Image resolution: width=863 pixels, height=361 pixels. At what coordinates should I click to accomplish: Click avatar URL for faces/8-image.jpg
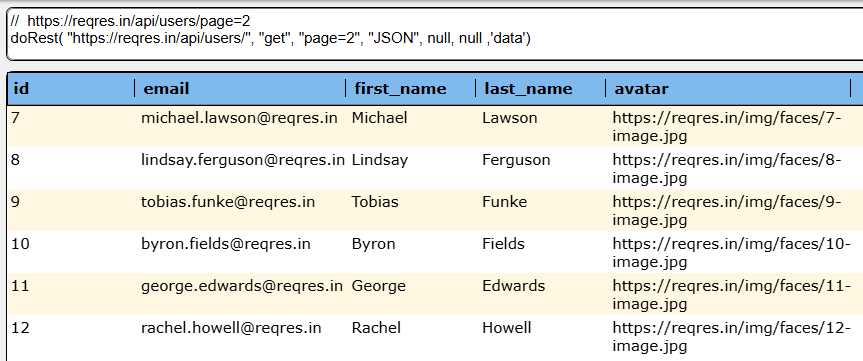(727, 169)
